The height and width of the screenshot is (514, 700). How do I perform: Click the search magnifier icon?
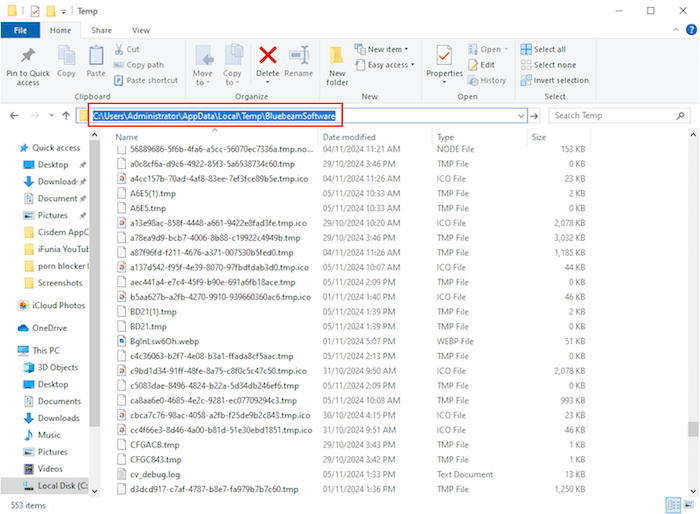point(680,116)
